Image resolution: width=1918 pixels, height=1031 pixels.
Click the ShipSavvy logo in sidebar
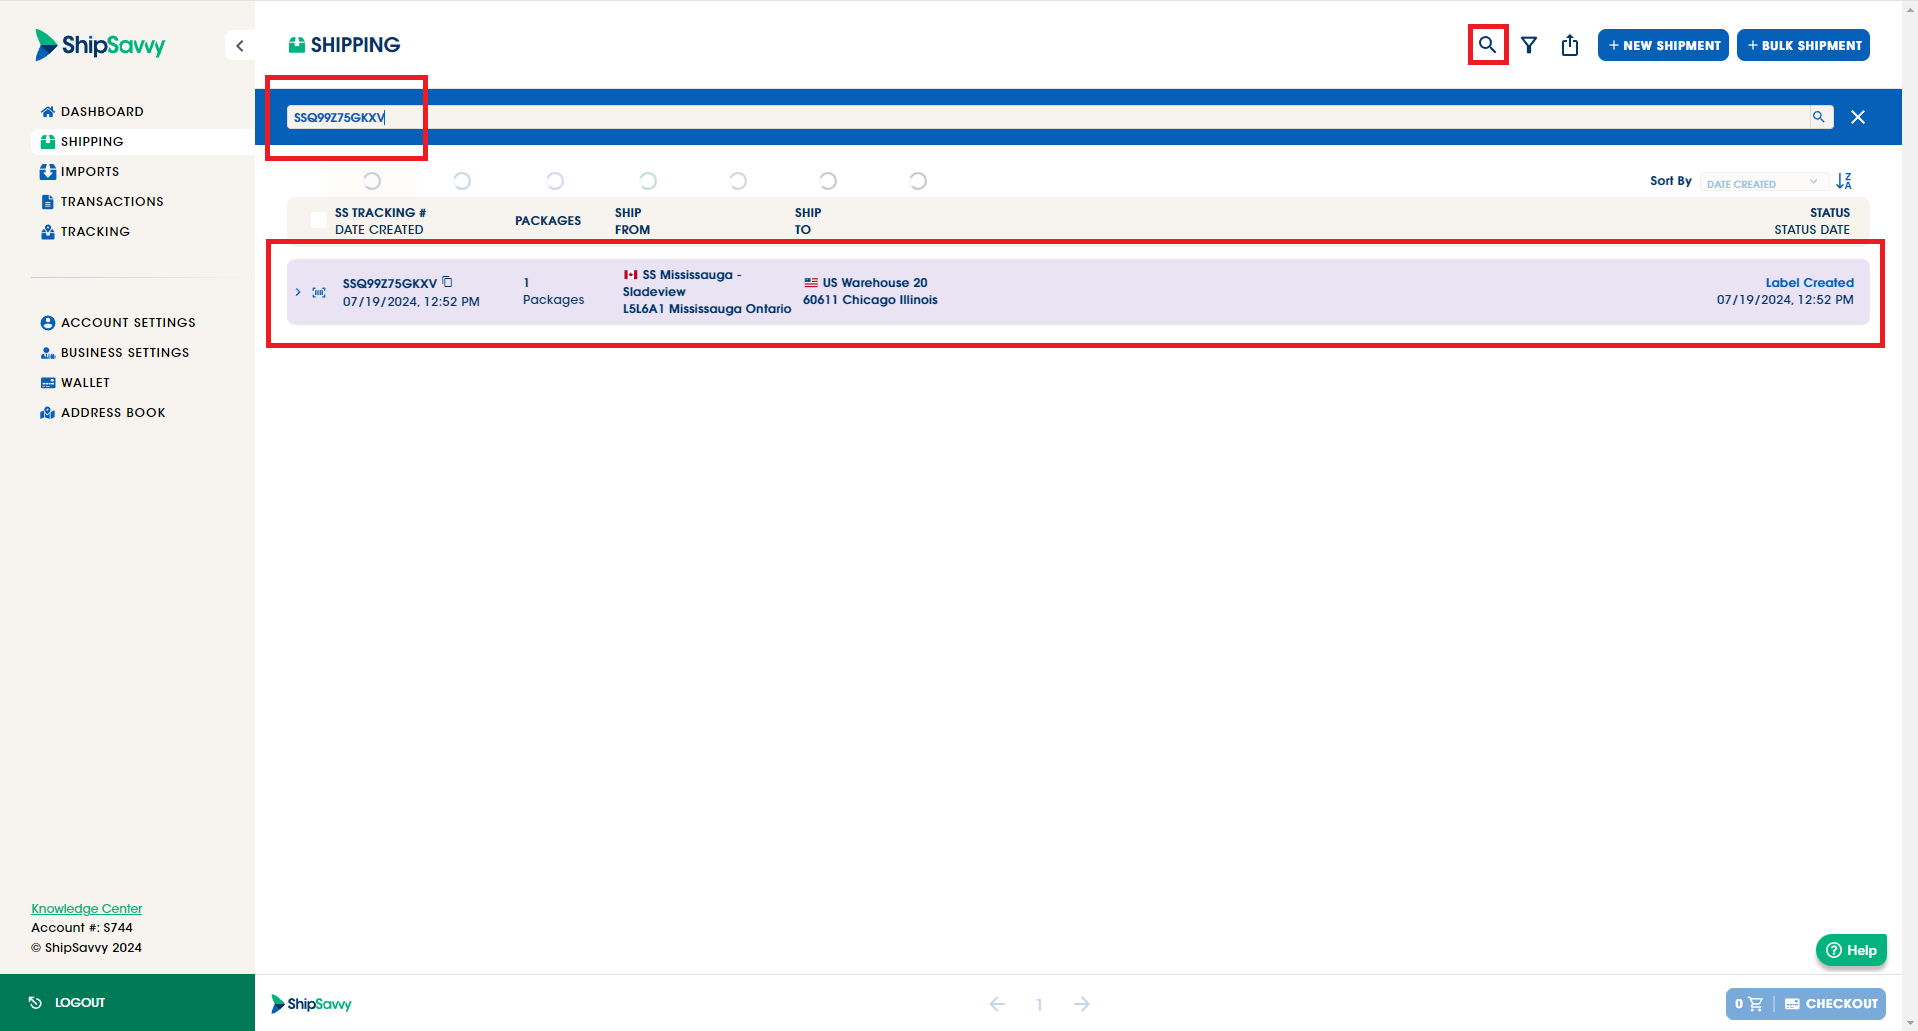coord(100,45)
